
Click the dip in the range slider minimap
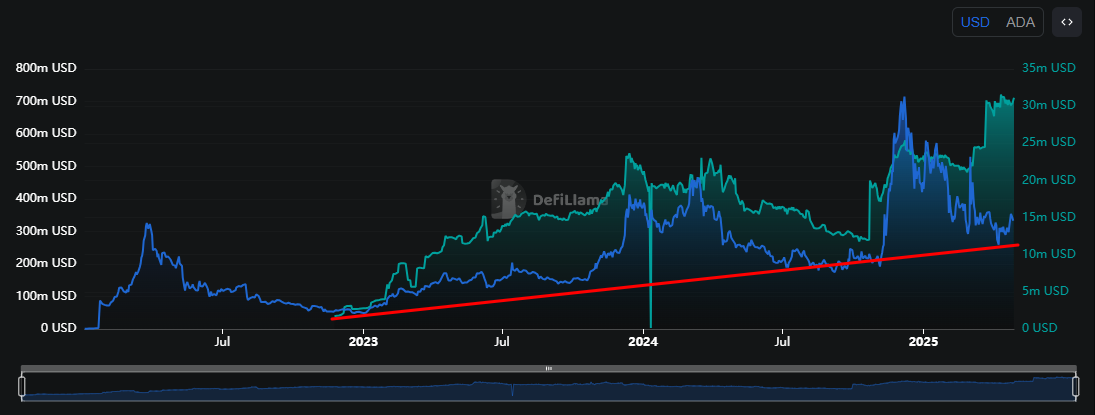513,390
